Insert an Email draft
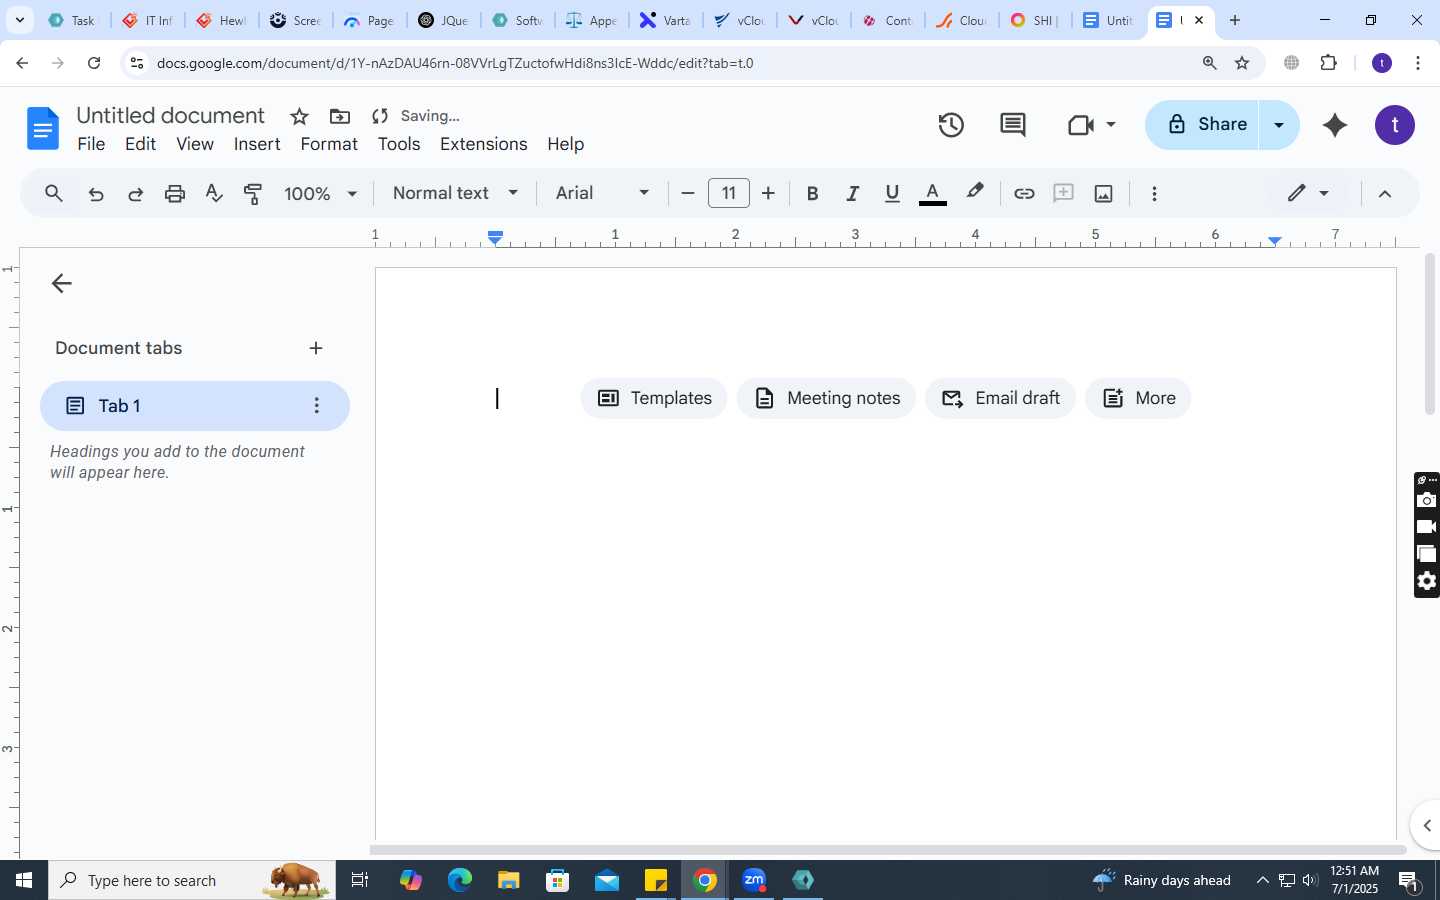This screenshot has height=900, width=1440. (1000, 398)
